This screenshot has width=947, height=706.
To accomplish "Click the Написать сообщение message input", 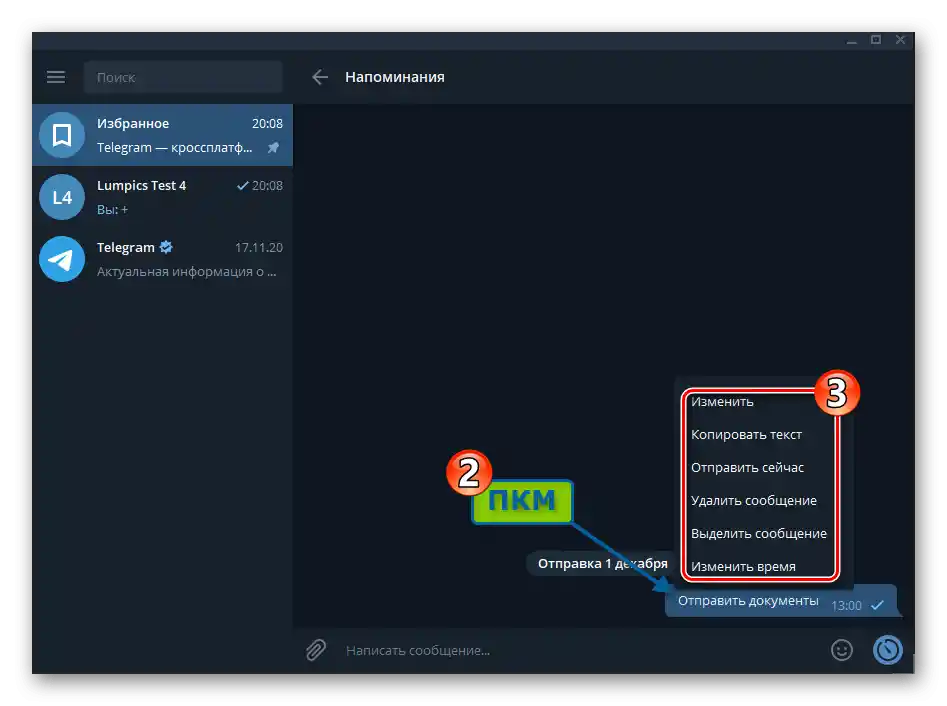I will [x=580, y=650].
